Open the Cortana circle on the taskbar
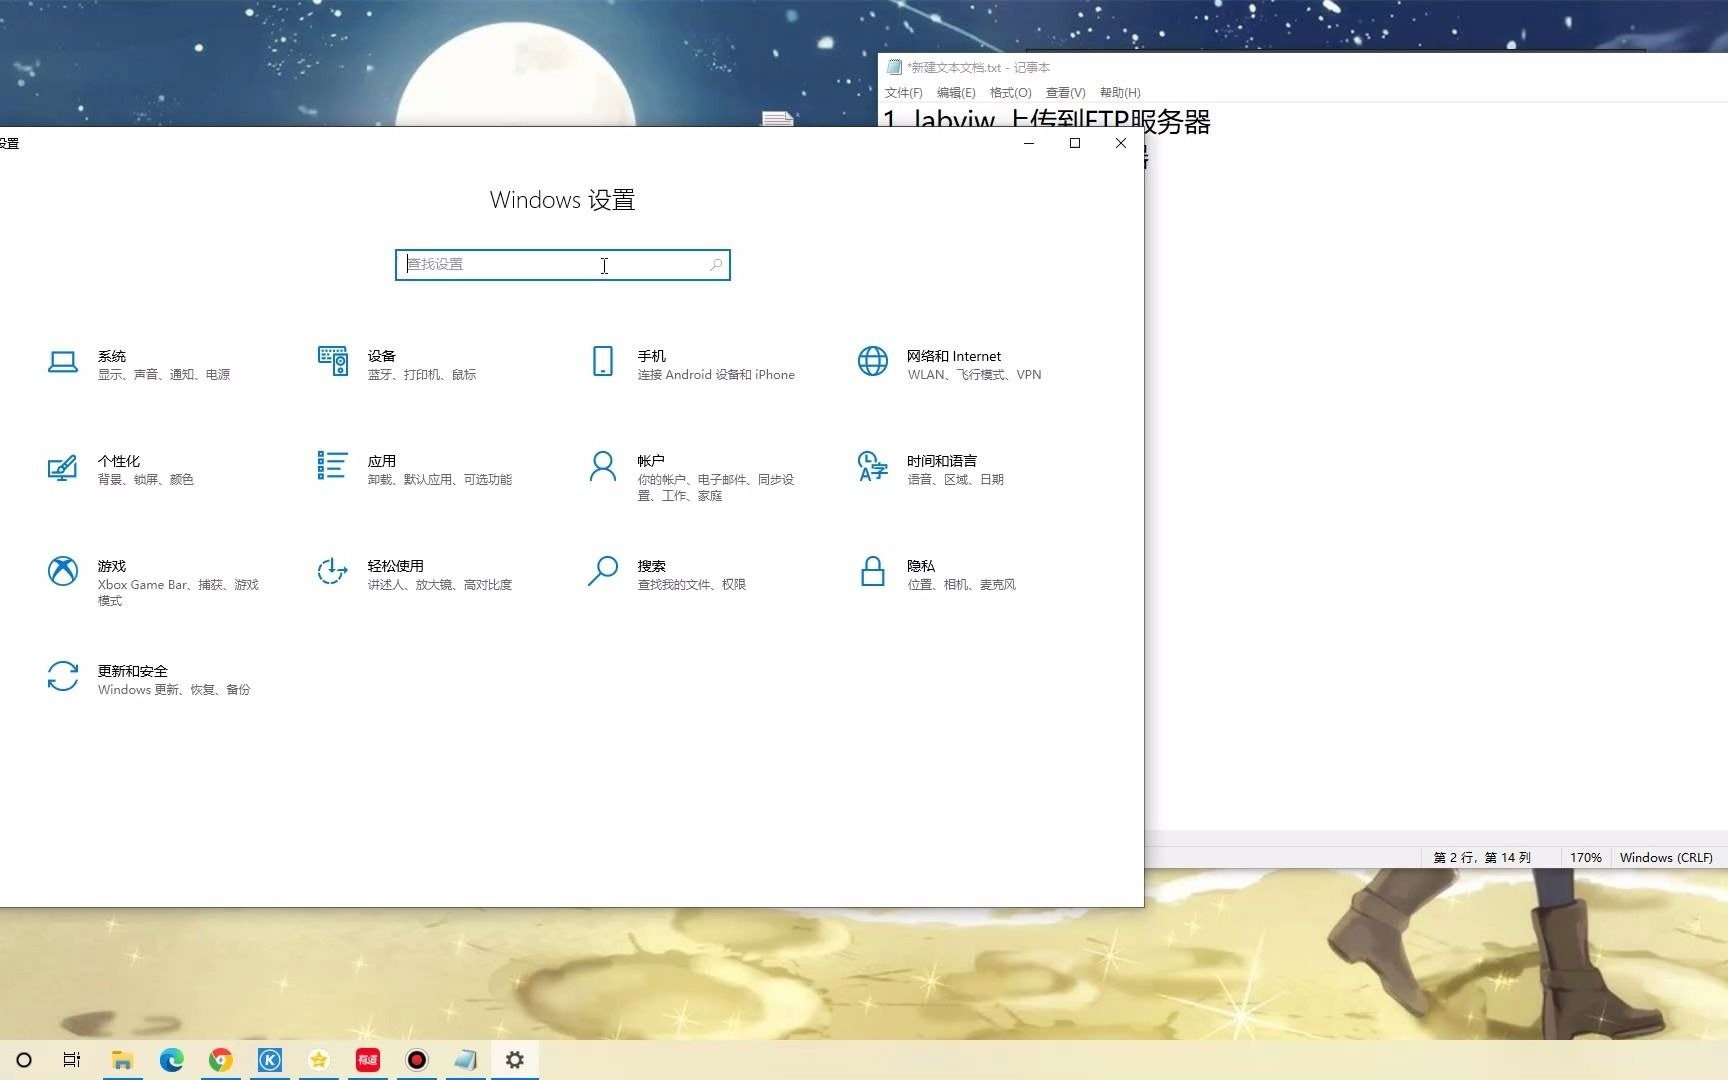This screenshot has width=1728, height=1080. (x=24, y=1060)
